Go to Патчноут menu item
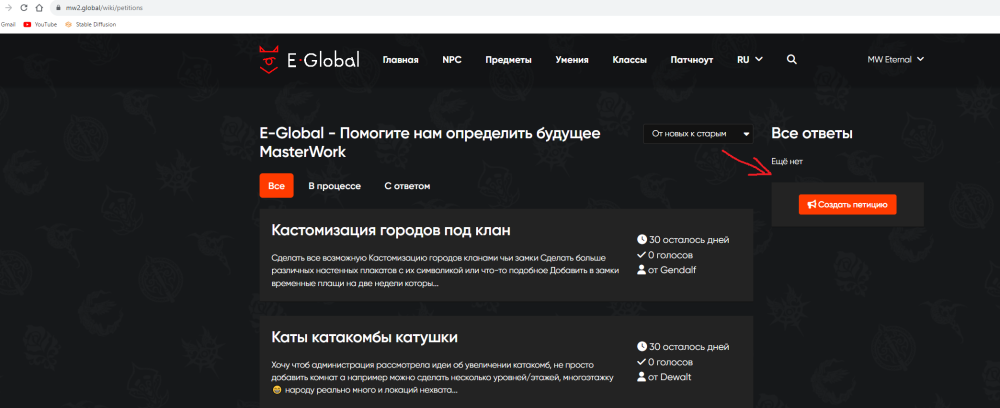 (691, 60)
